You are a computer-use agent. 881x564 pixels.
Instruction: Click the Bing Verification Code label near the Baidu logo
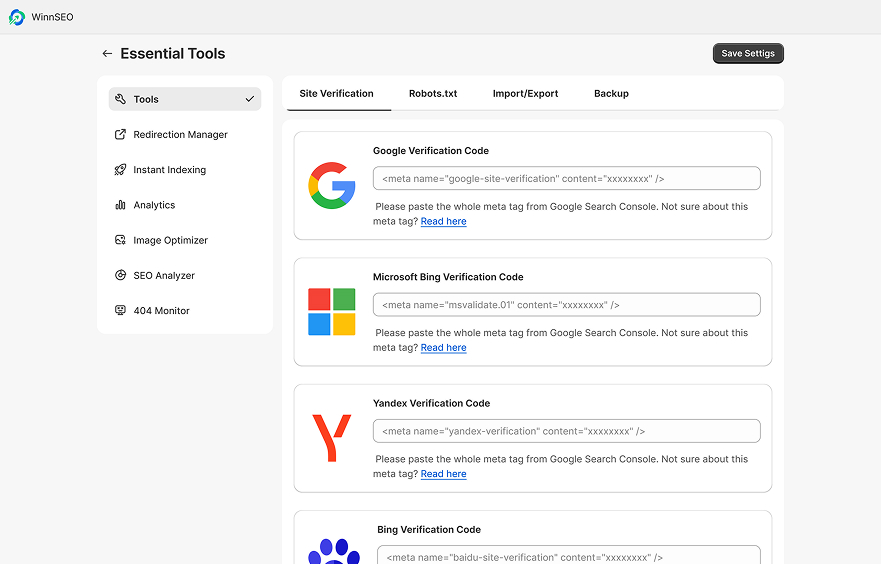[429, 530]
